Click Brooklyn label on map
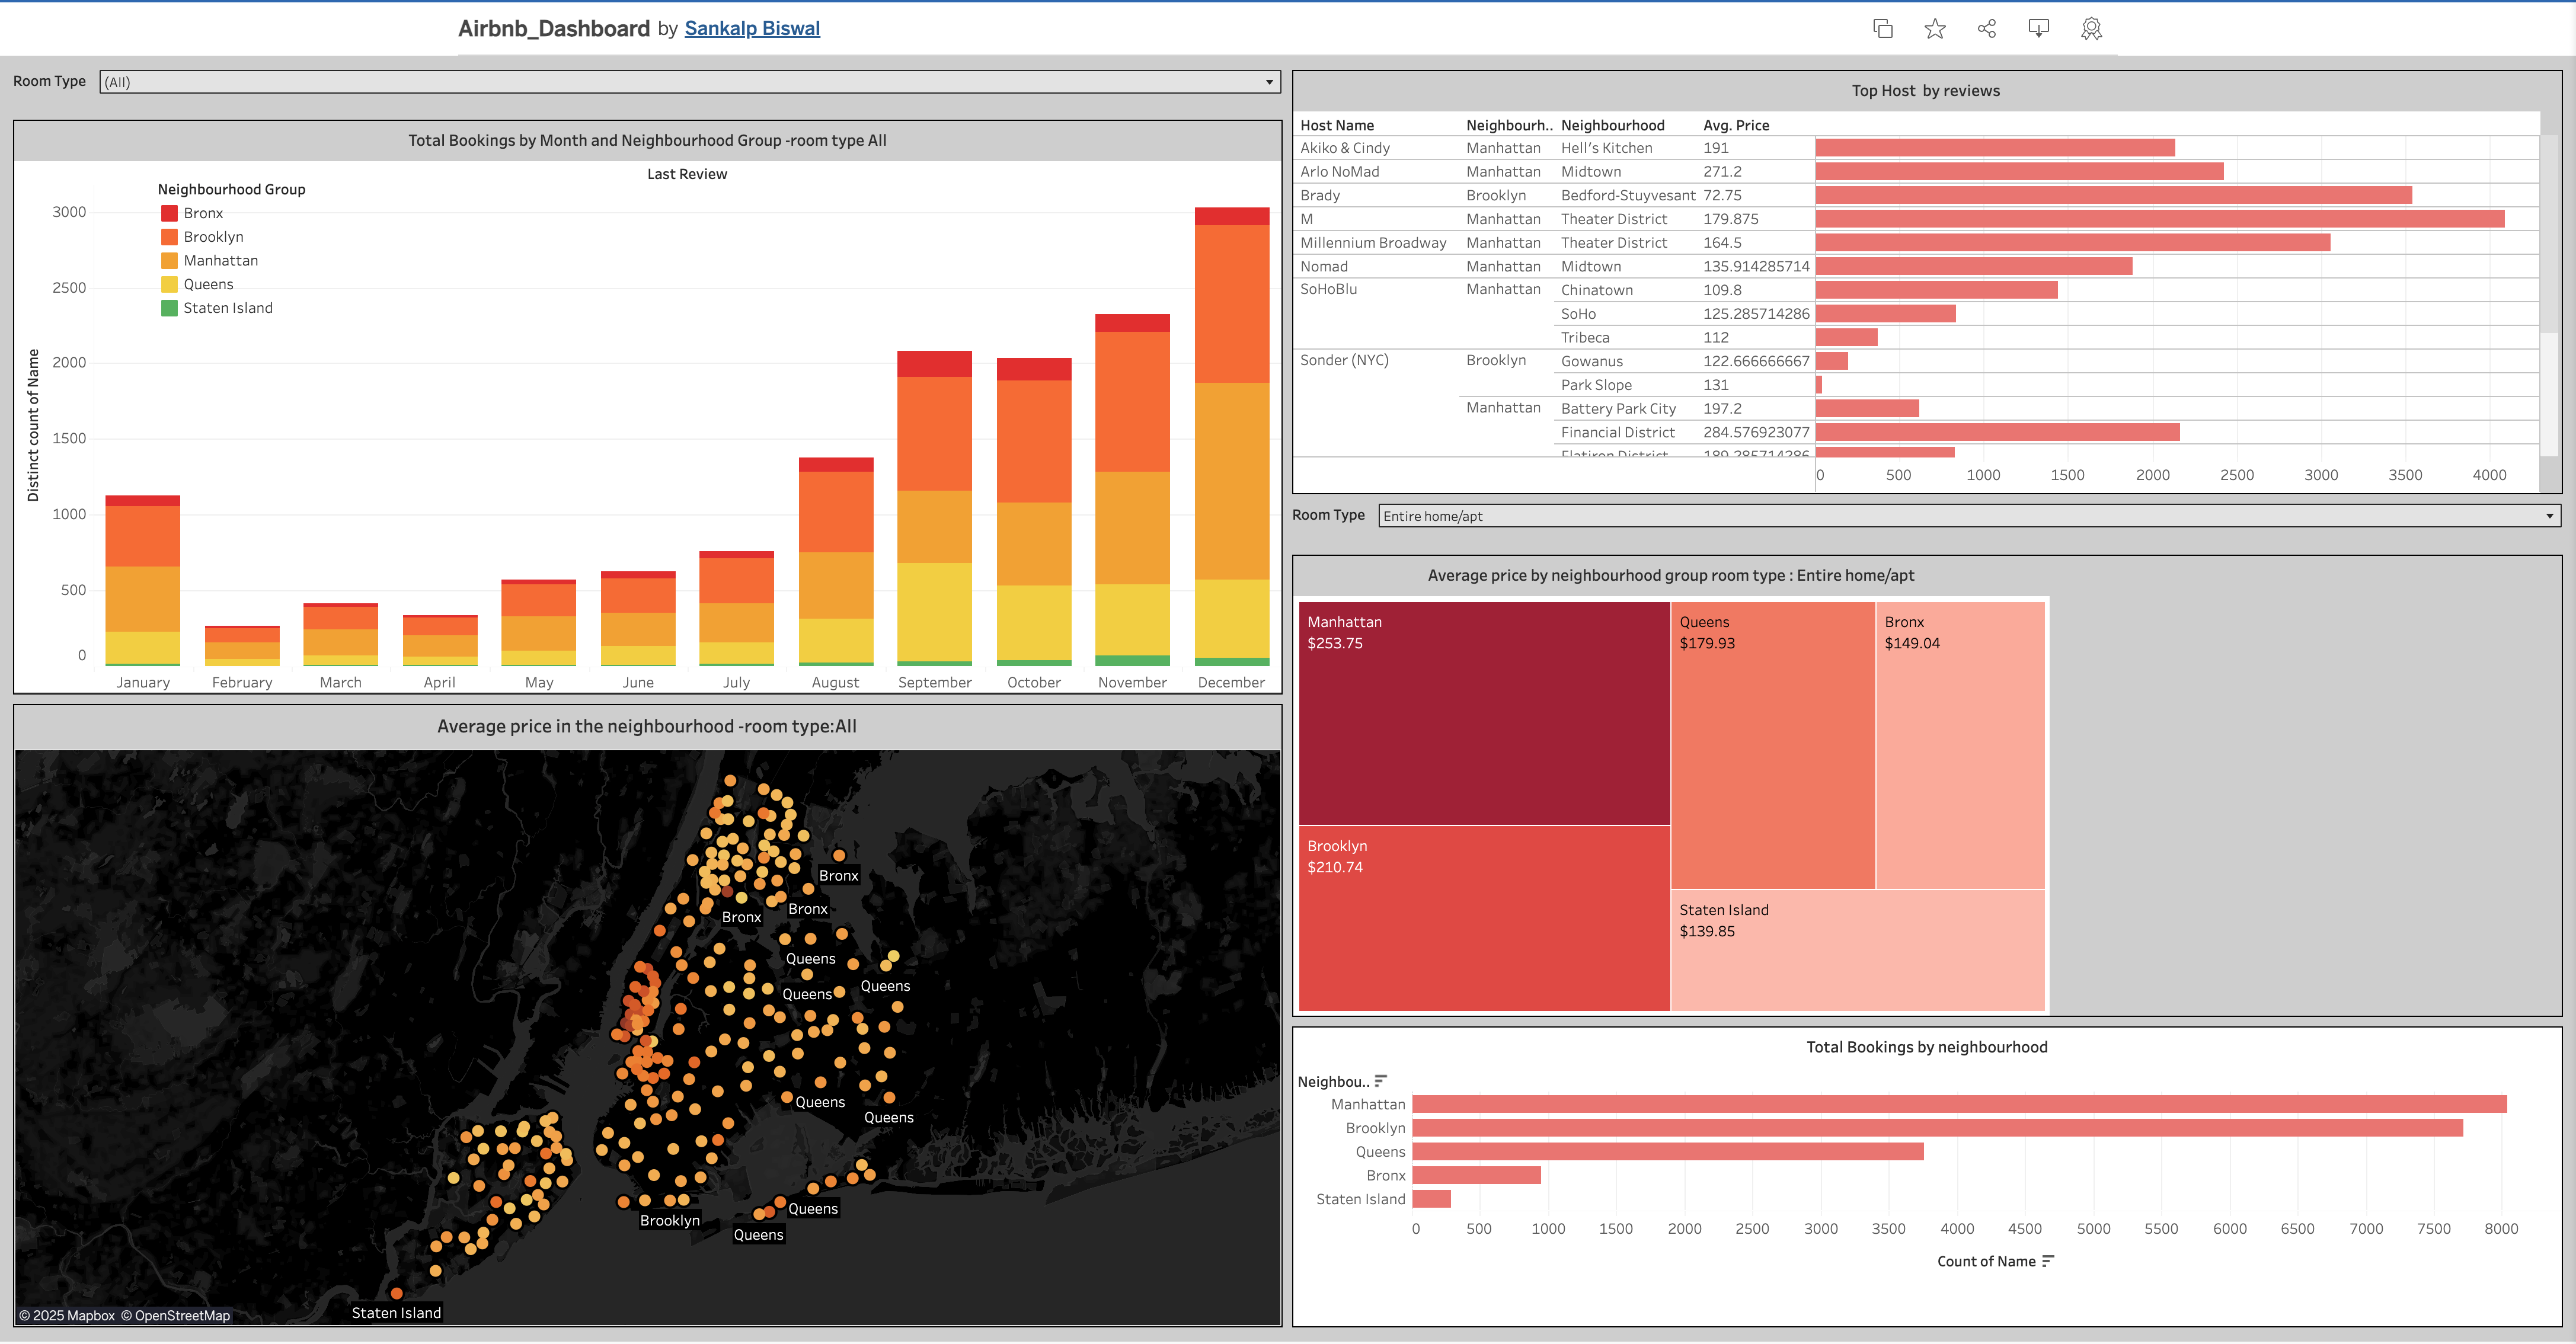 670,1220
